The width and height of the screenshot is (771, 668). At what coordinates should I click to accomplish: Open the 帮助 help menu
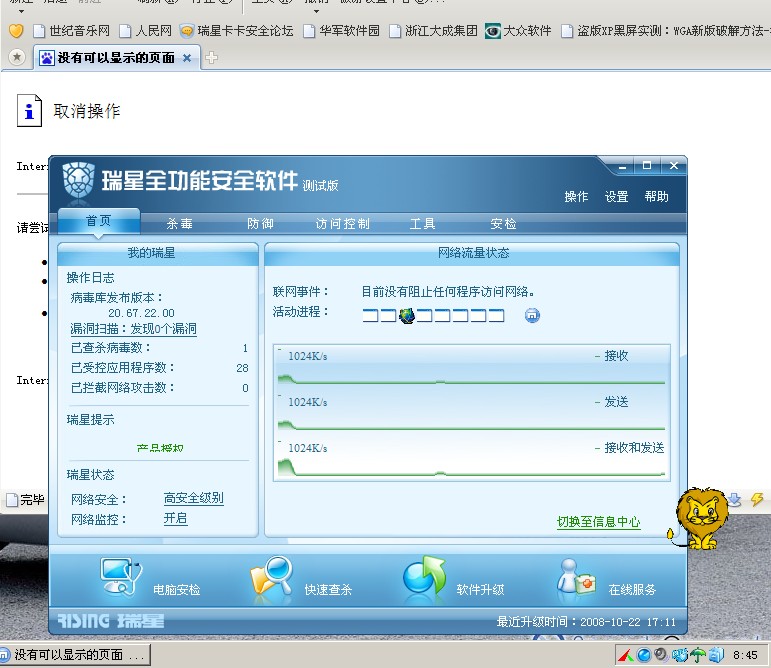(x=656, y=197)
